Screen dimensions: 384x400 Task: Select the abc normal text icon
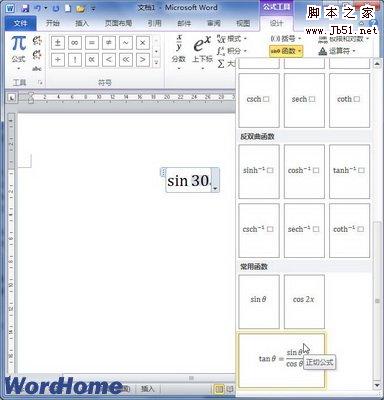(37, 68)
